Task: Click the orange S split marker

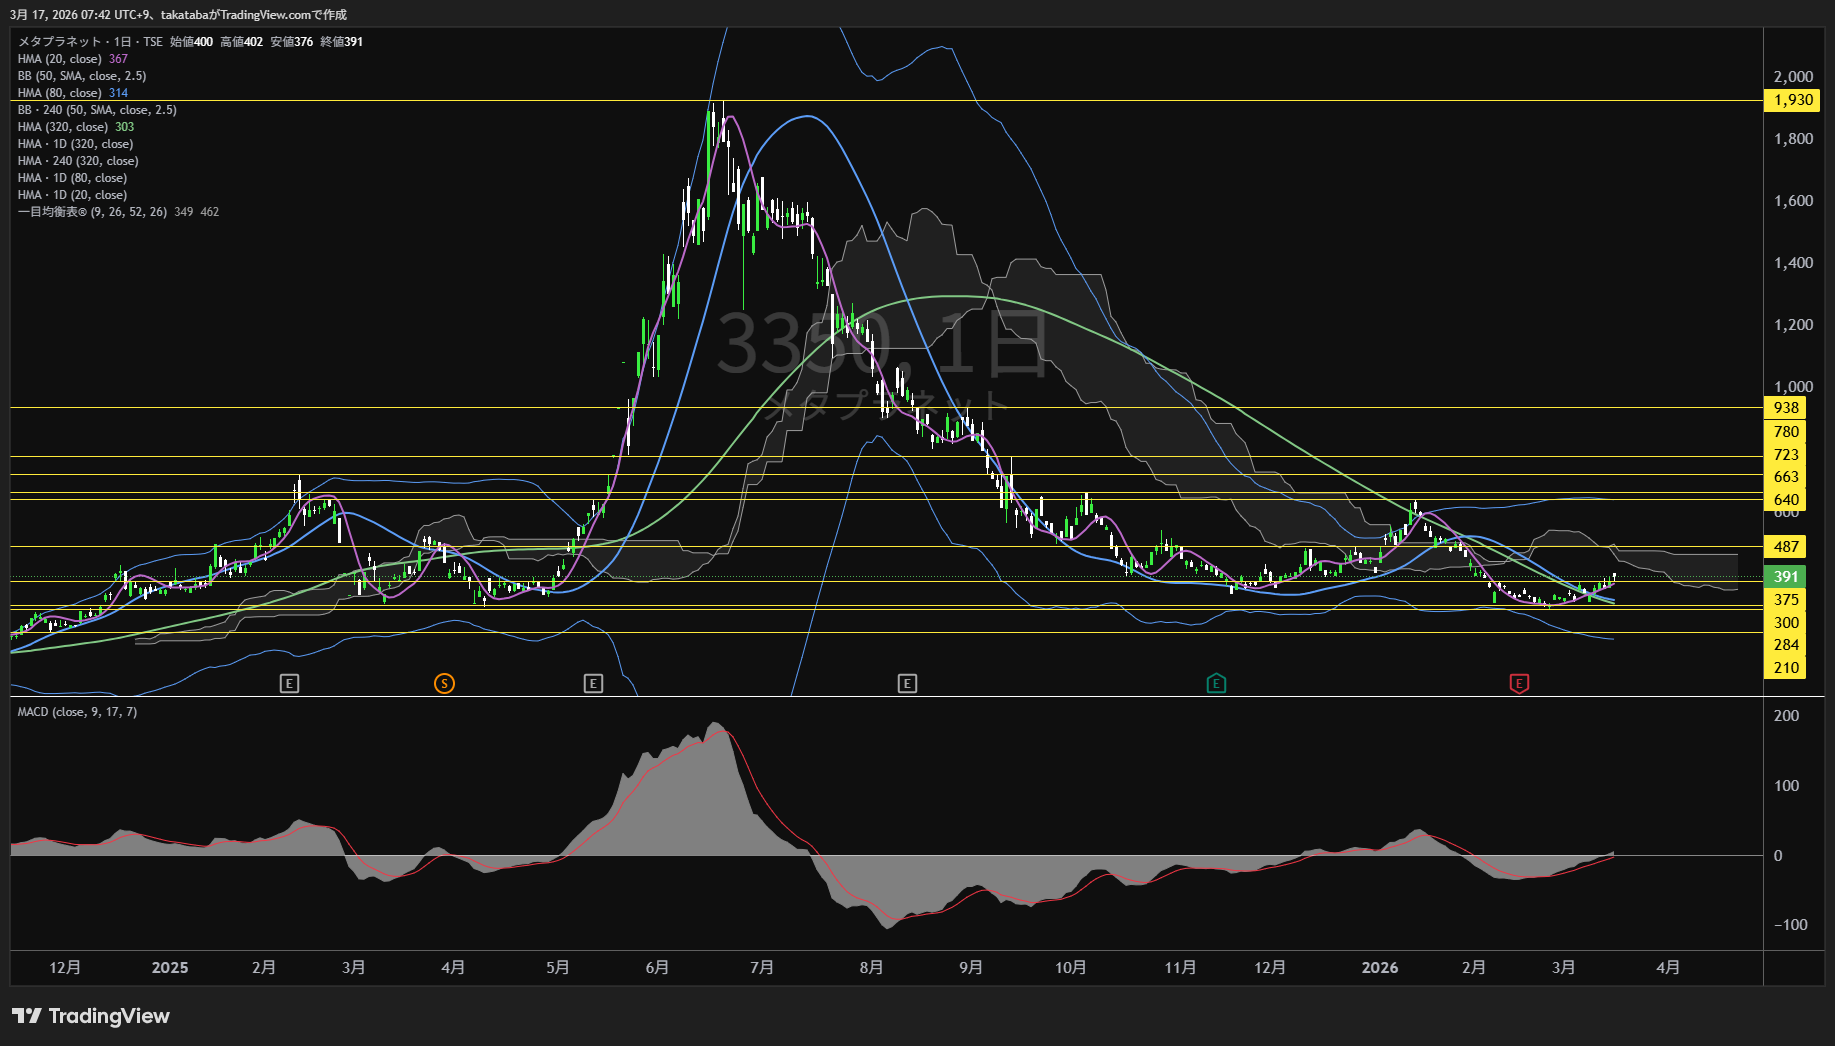Action: point(444,683)
